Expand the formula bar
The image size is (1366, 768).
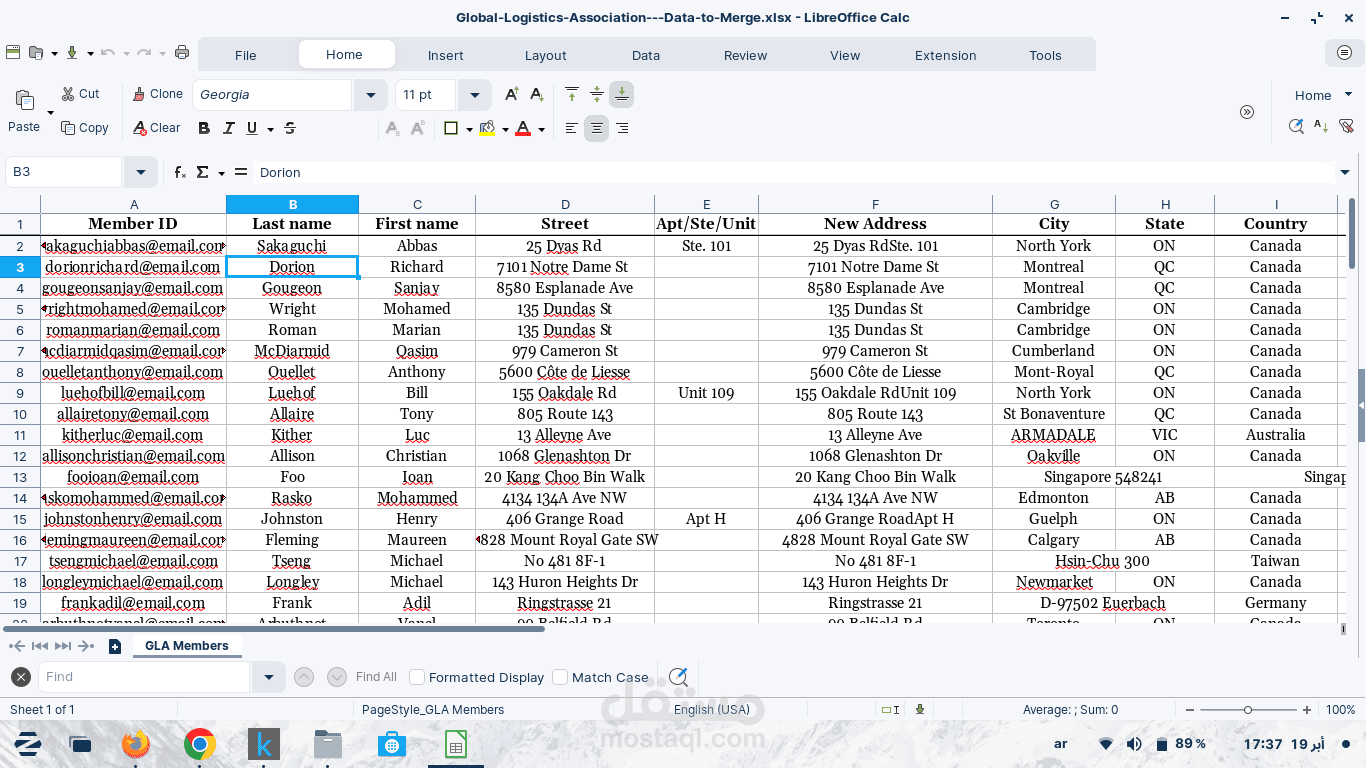coord(1345,172)
